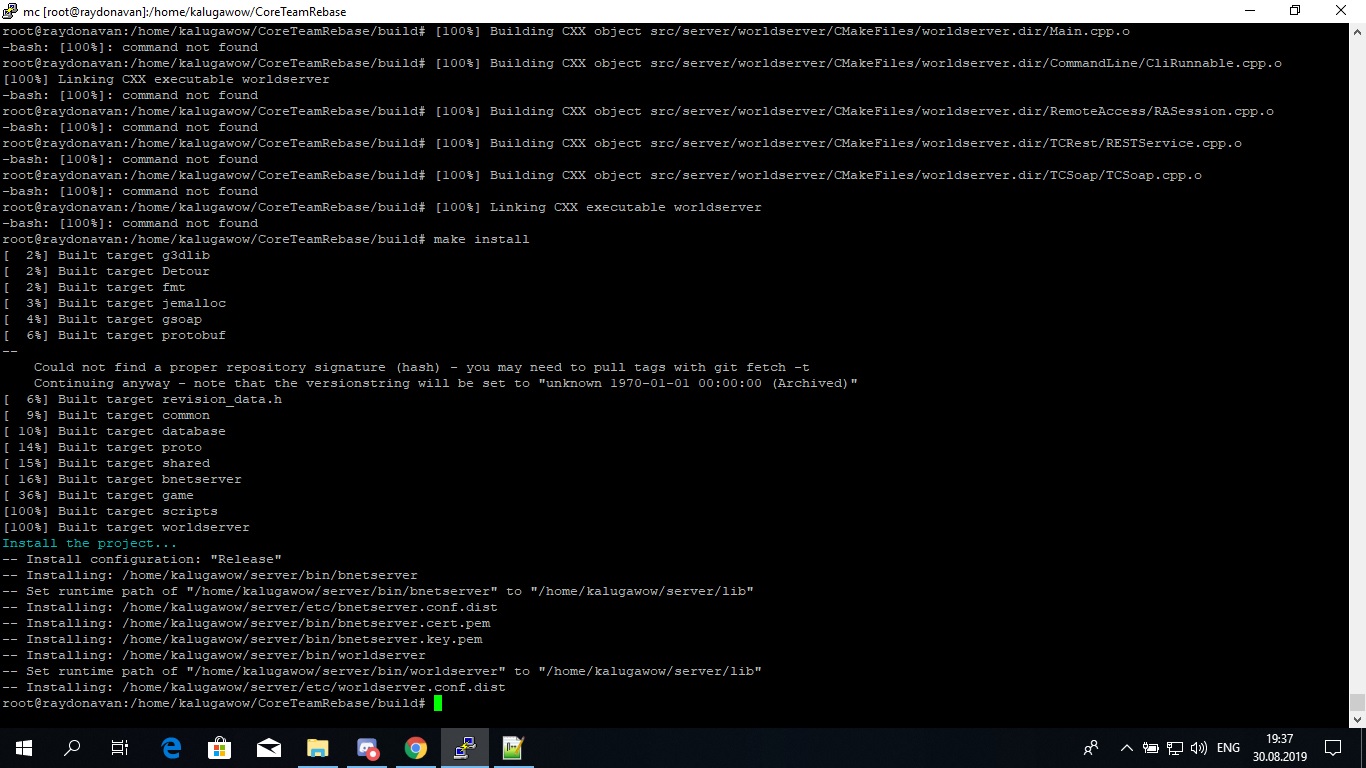The width and height of the screenshot is (1366, 768).
Task: Change input language from ENG
Action: coord(1228,747)
